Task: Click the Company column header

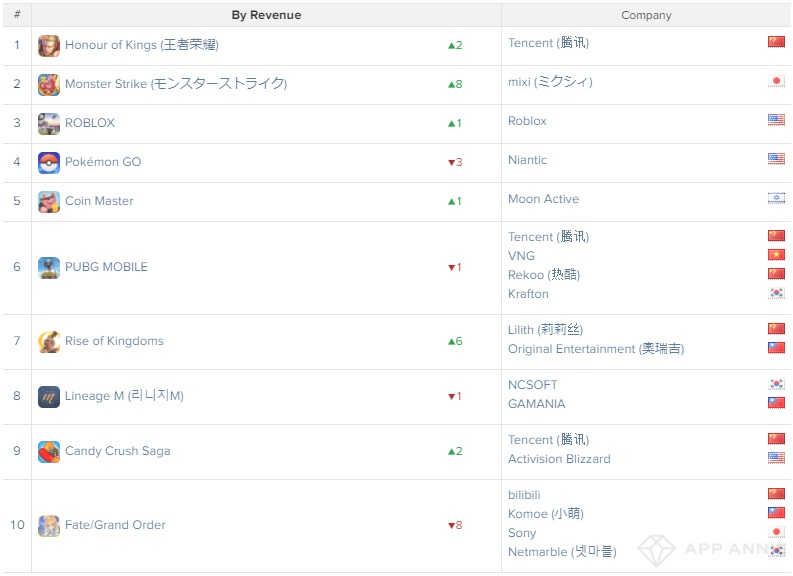Action: pyautogui.click(x=646, y=15)
